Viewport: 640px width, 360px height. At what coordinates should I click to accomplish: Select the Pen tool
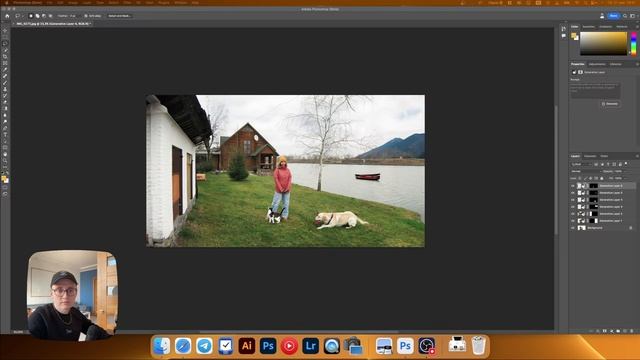coord(5,128)
